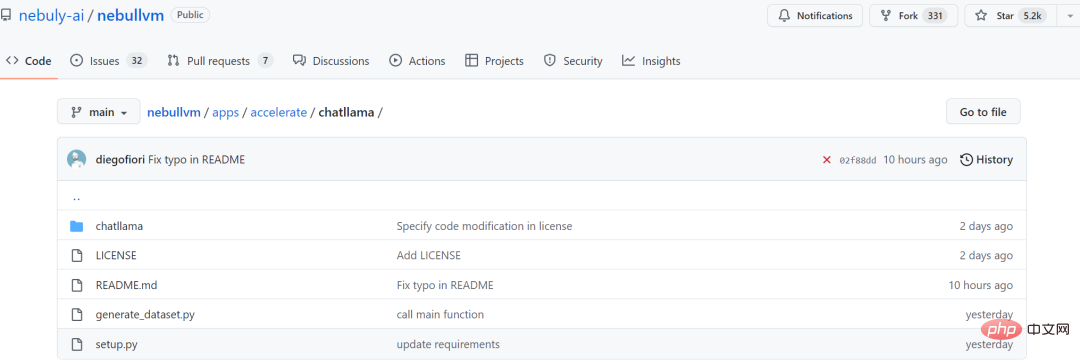Click the file icon beside setup.py
1080x362 pixels.
[x=76, y=344]
